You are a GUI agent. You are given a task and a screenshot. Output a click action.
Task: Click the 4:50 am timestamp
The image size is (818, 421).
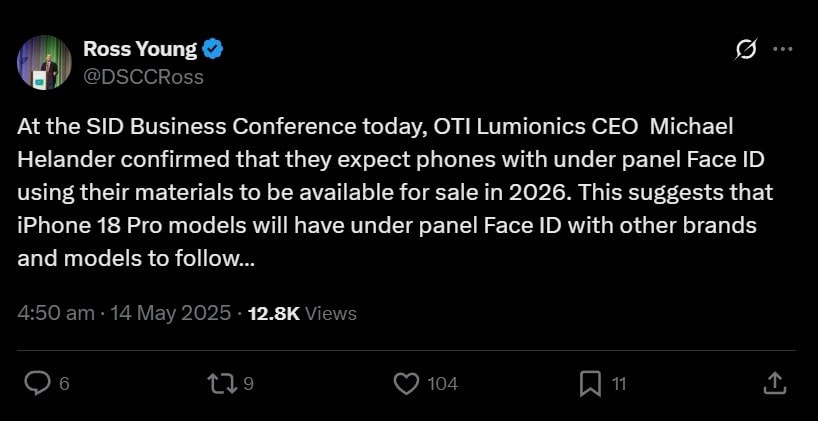pos(56,313)
